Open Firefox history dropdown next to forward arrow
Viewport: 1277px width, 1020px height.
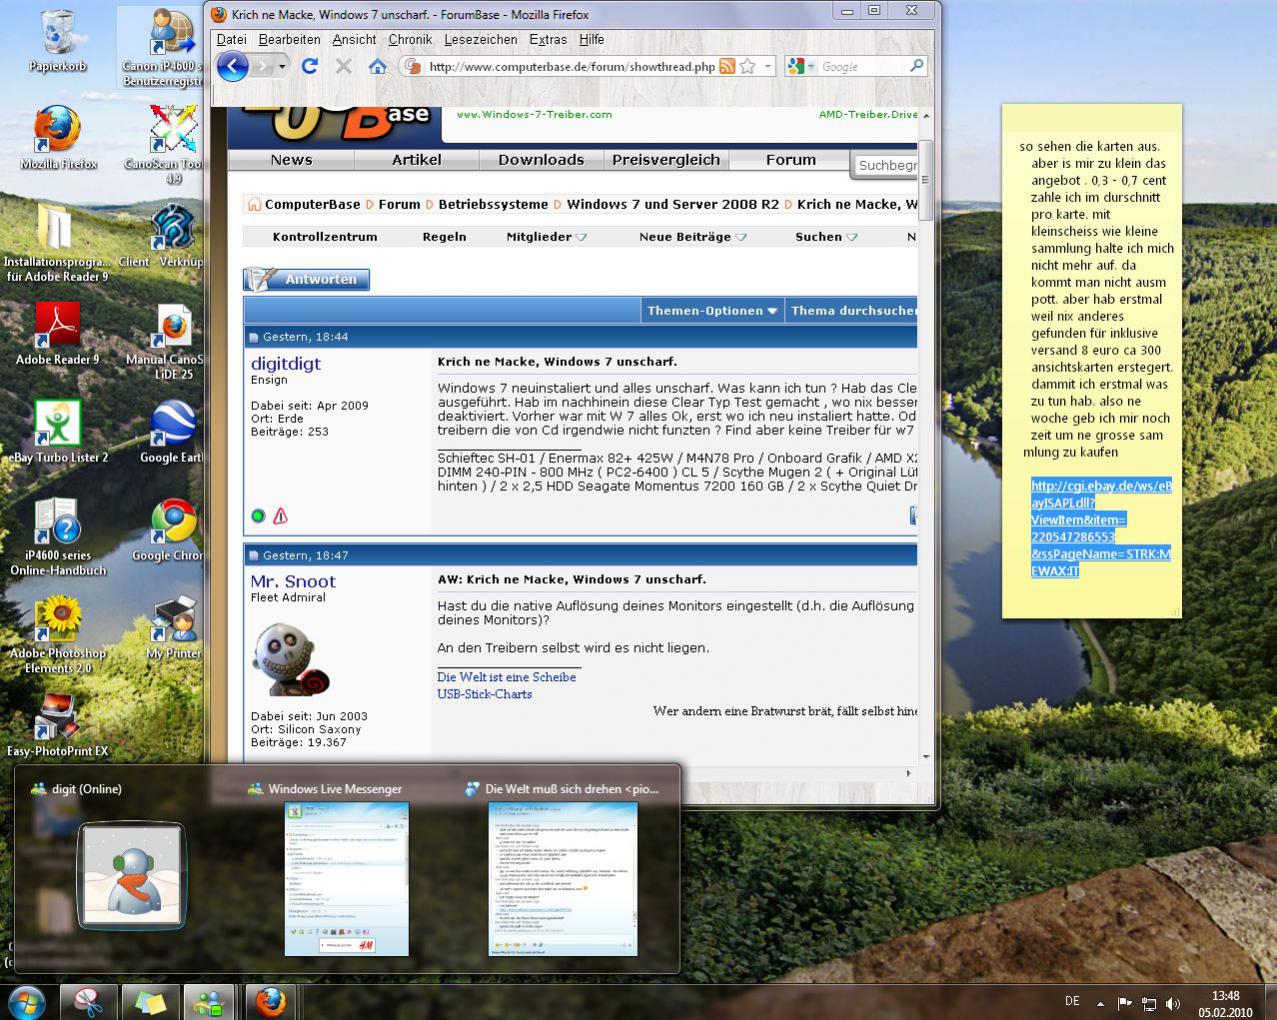click(282, 67)
